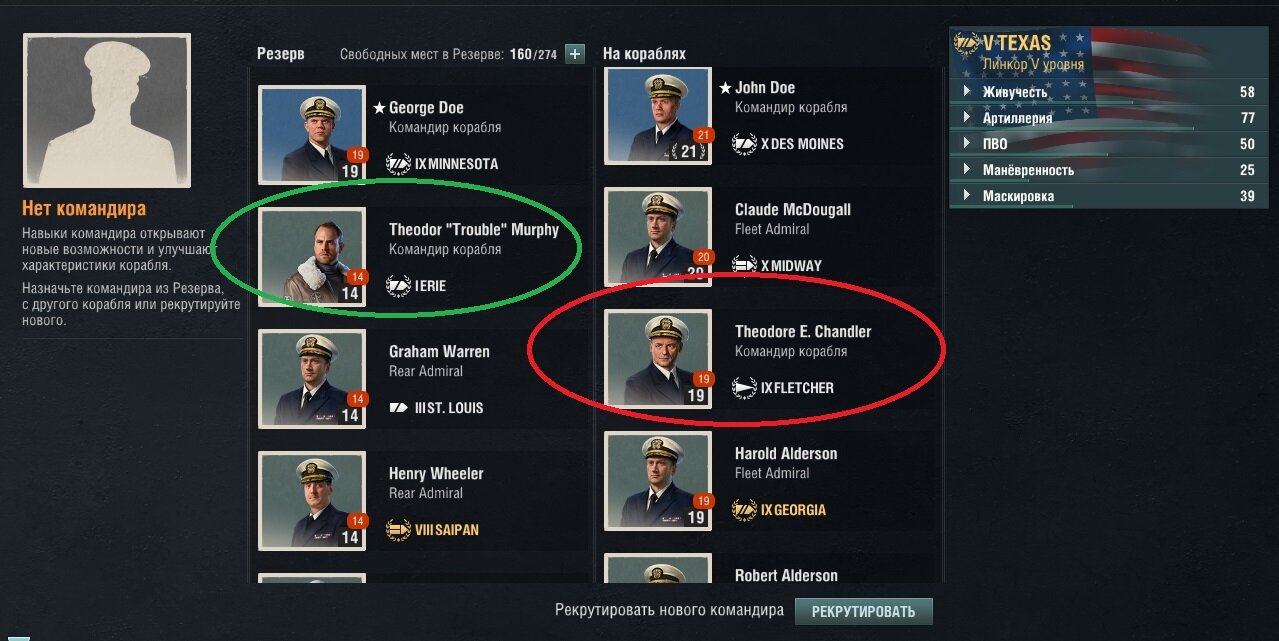Viewport: 1279px width, 641px height.
Task: Click the IX Fletcher destroyer class icon
Action: click(x=744, y=388)
